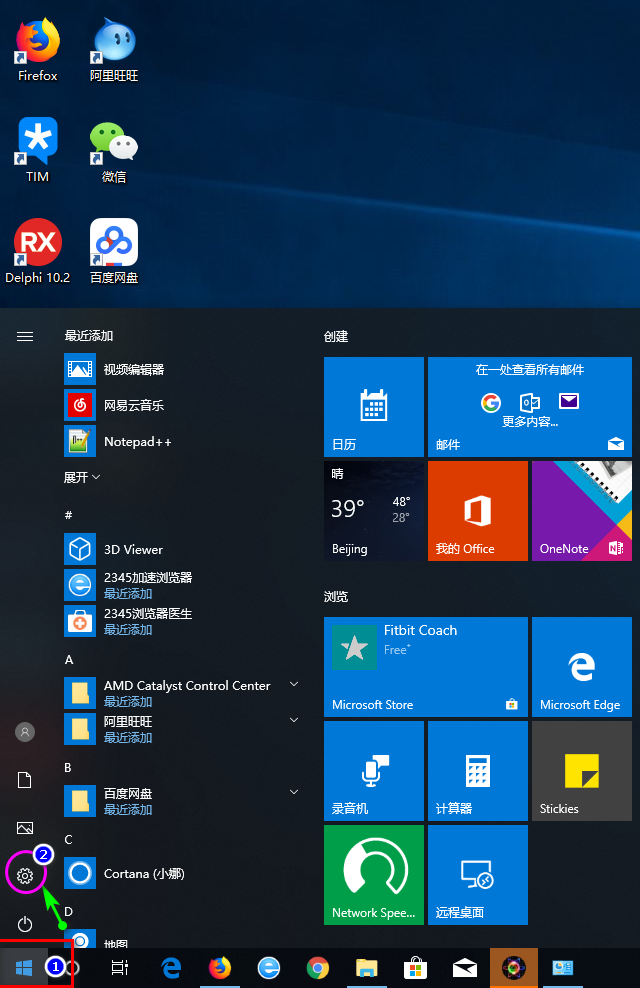
Task: Click the # section header in app list
Action: tap(69, 515)
